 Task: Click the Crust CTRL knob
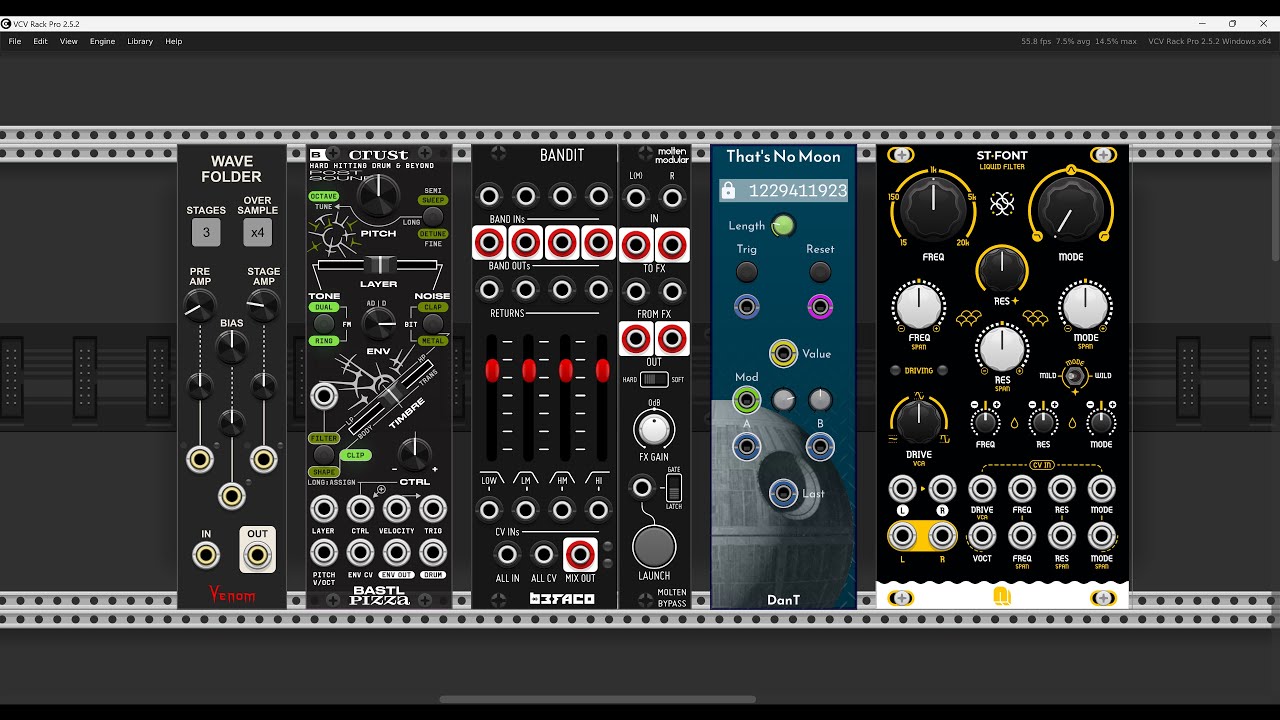click(x=414, y=455)
